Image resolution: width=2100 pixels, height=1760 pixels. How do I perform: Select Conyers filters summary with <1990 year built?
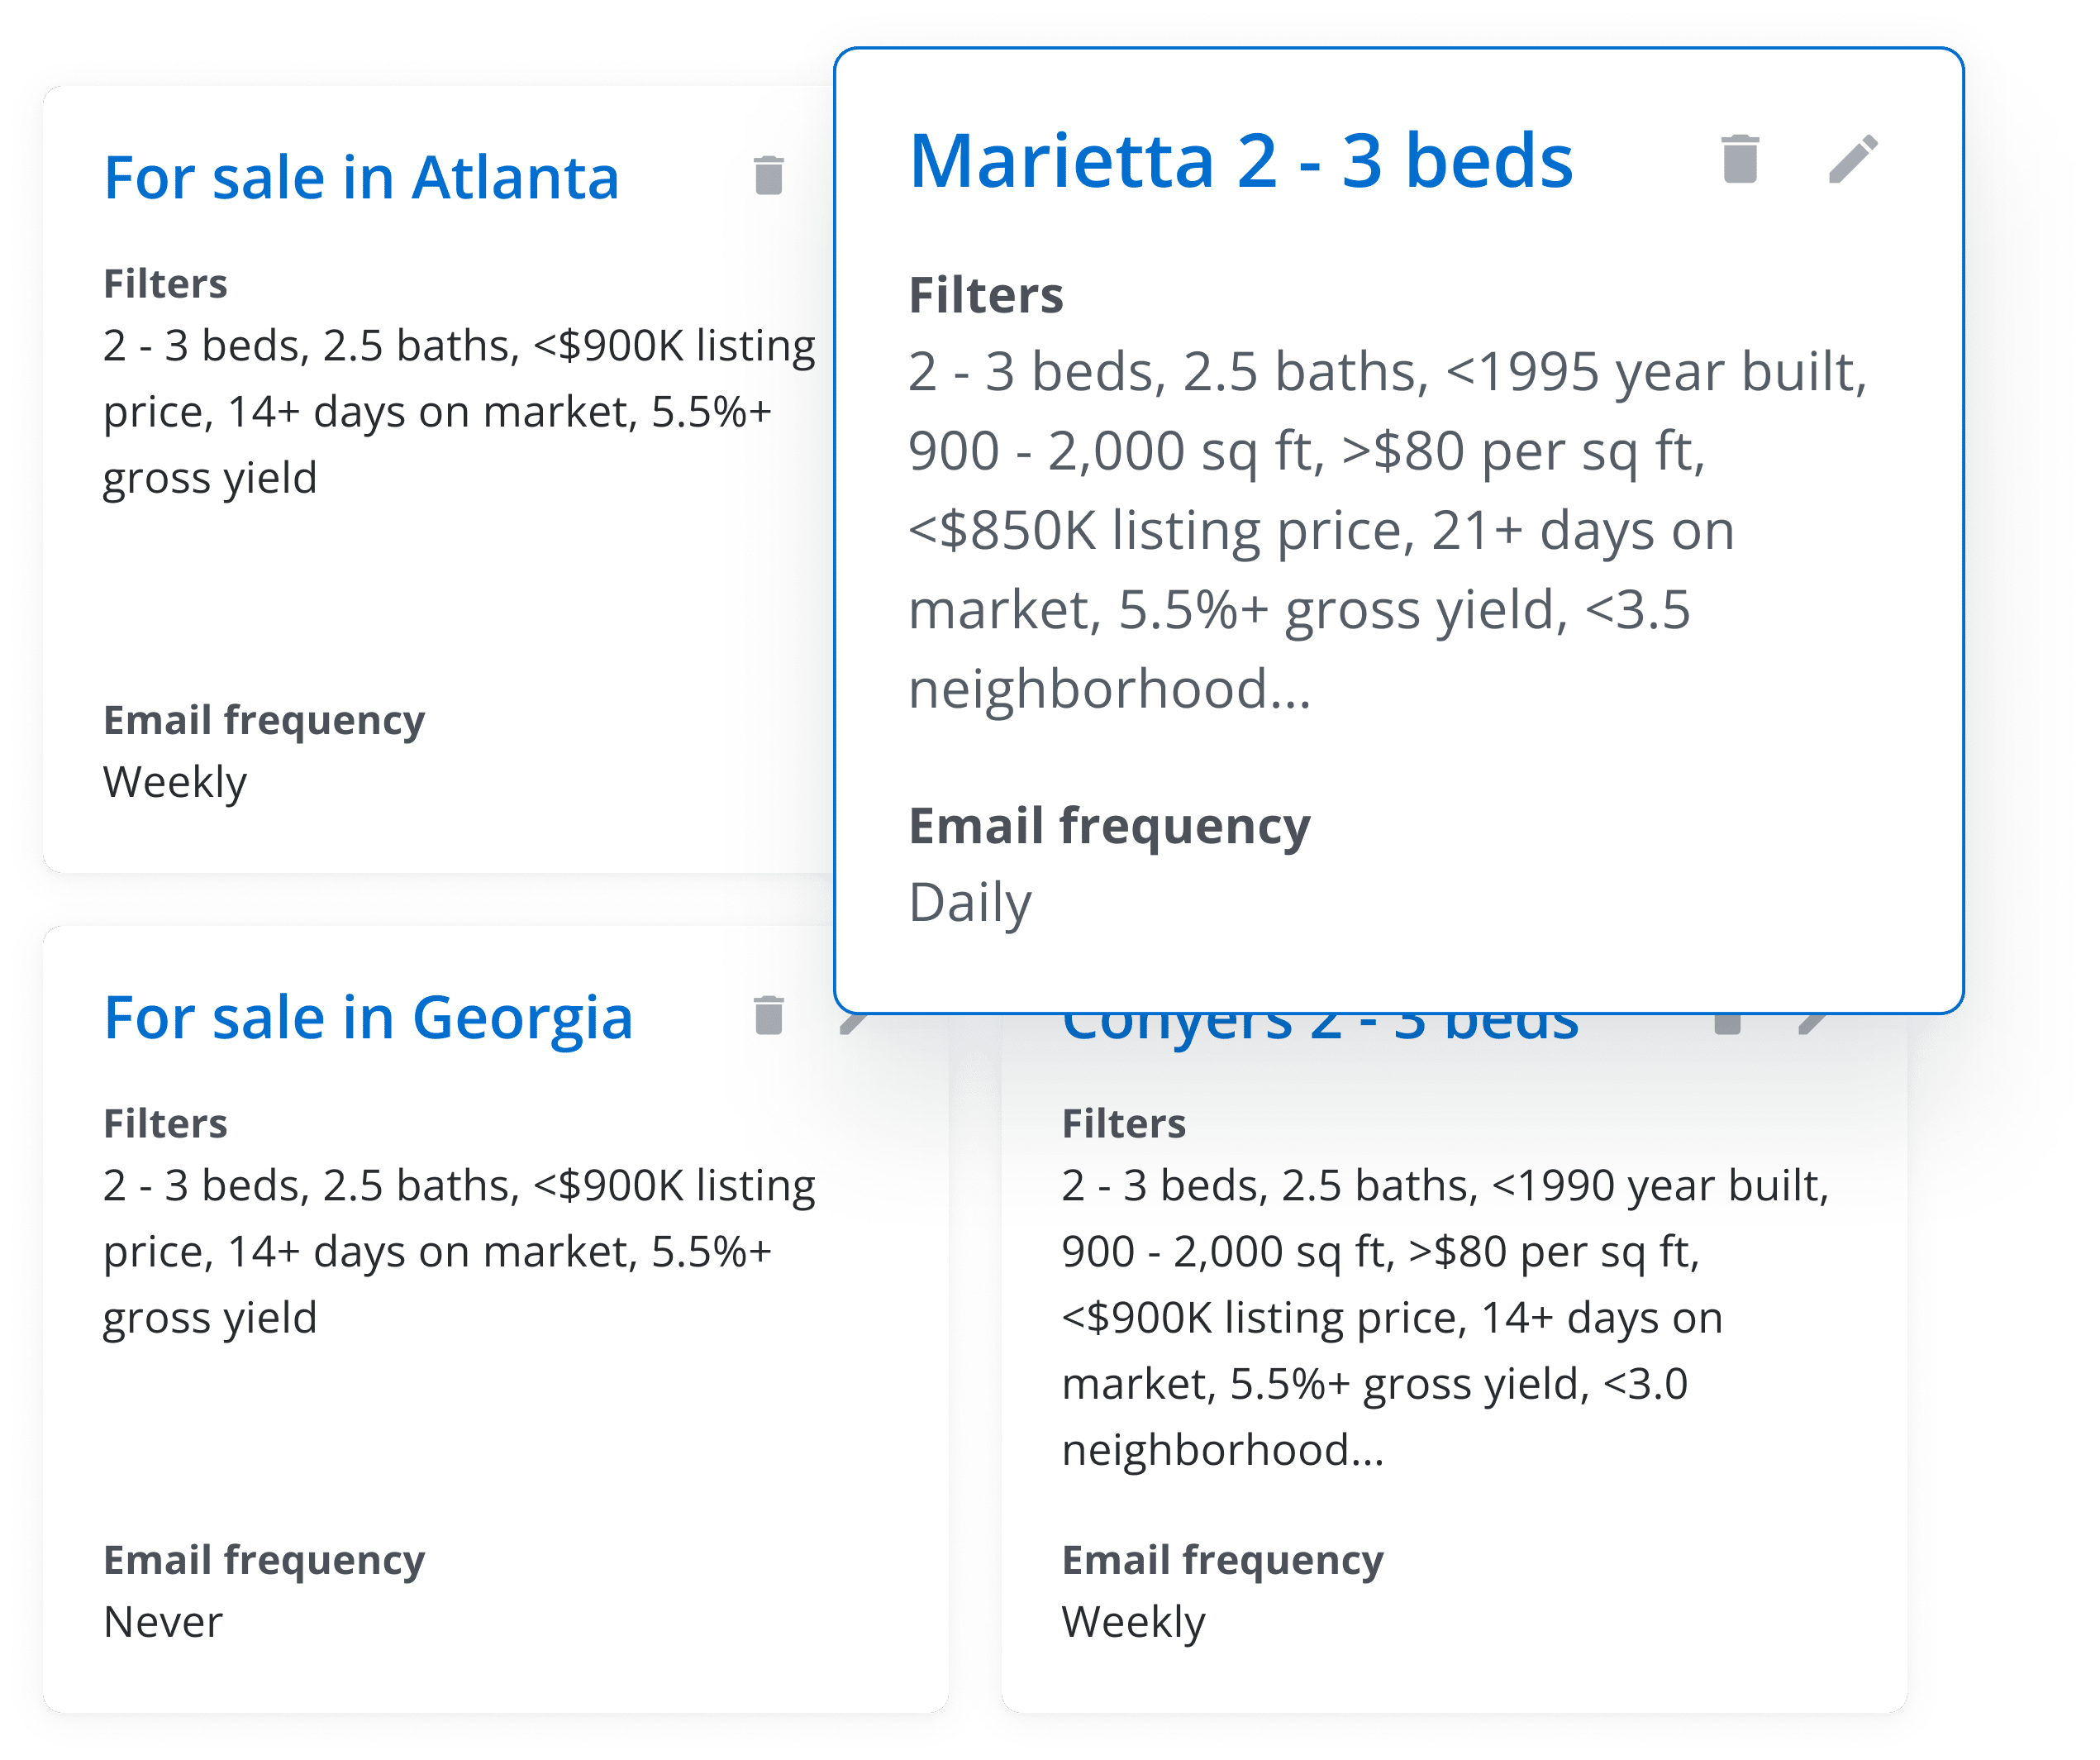tap(1444, 1317)
